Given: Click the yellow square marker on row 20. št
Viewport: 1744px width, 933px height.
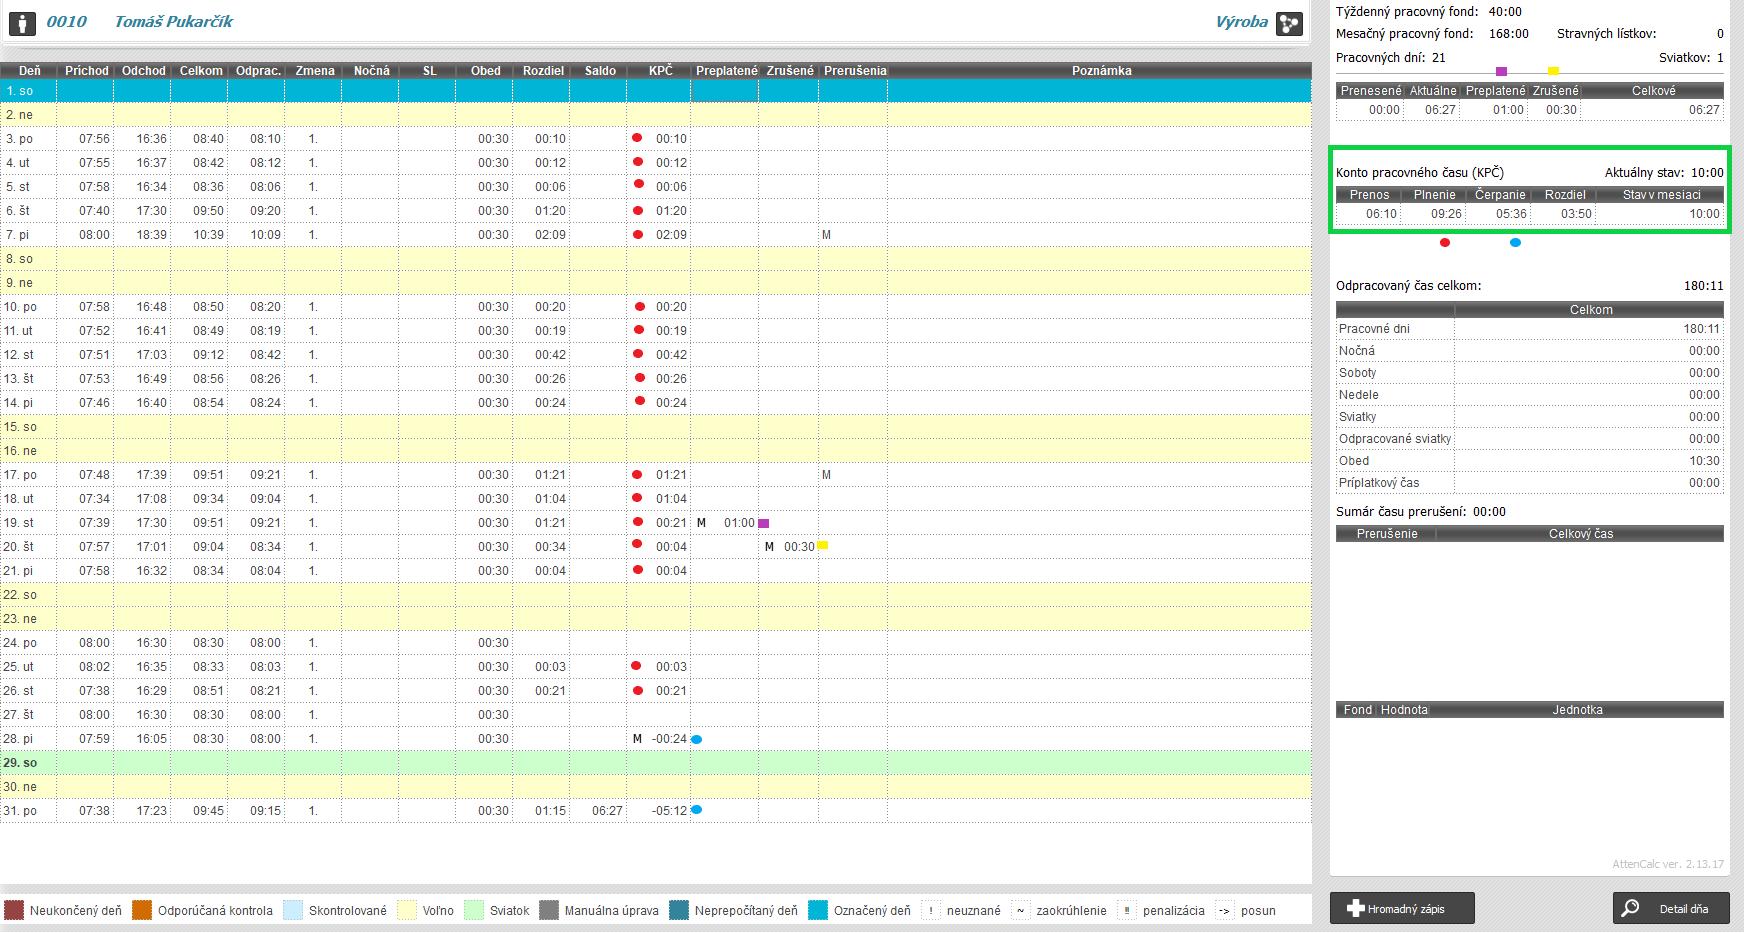Looking at the screenshot, I should tap(822, 545).
